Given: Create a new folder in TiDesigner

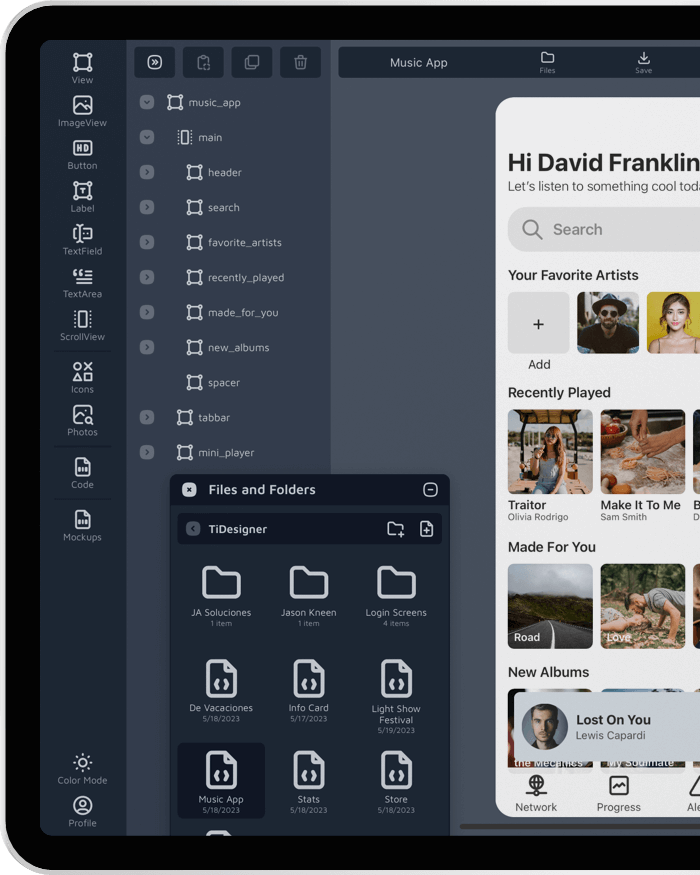Looking at the screenshot, I should coord(395,528).
